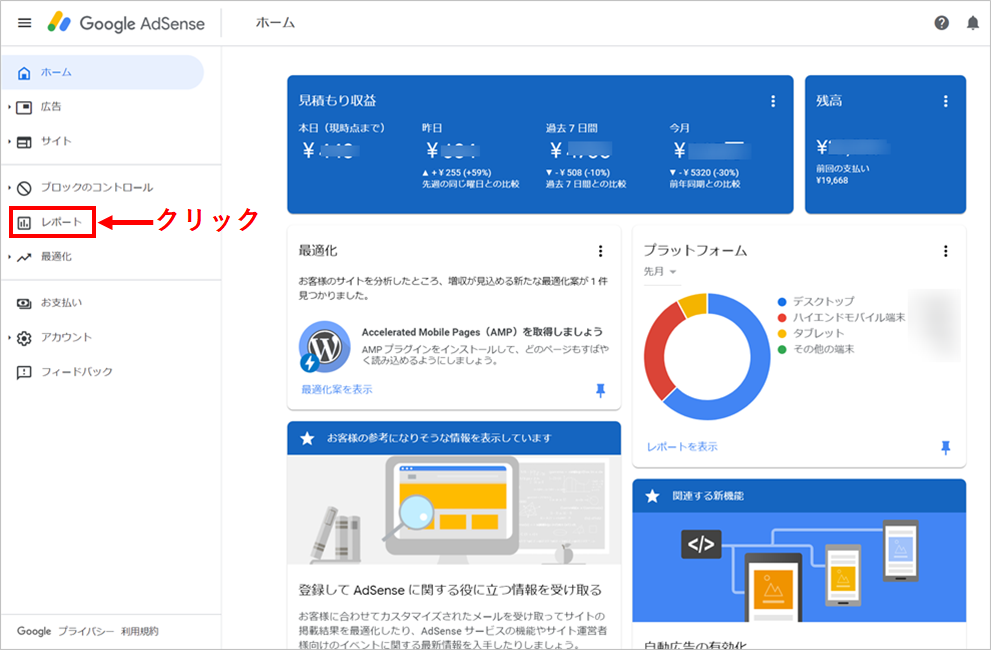This screenshot has height=650, width=991.
Task: Click the WordPress AMP icon
Action: [325, 346]
